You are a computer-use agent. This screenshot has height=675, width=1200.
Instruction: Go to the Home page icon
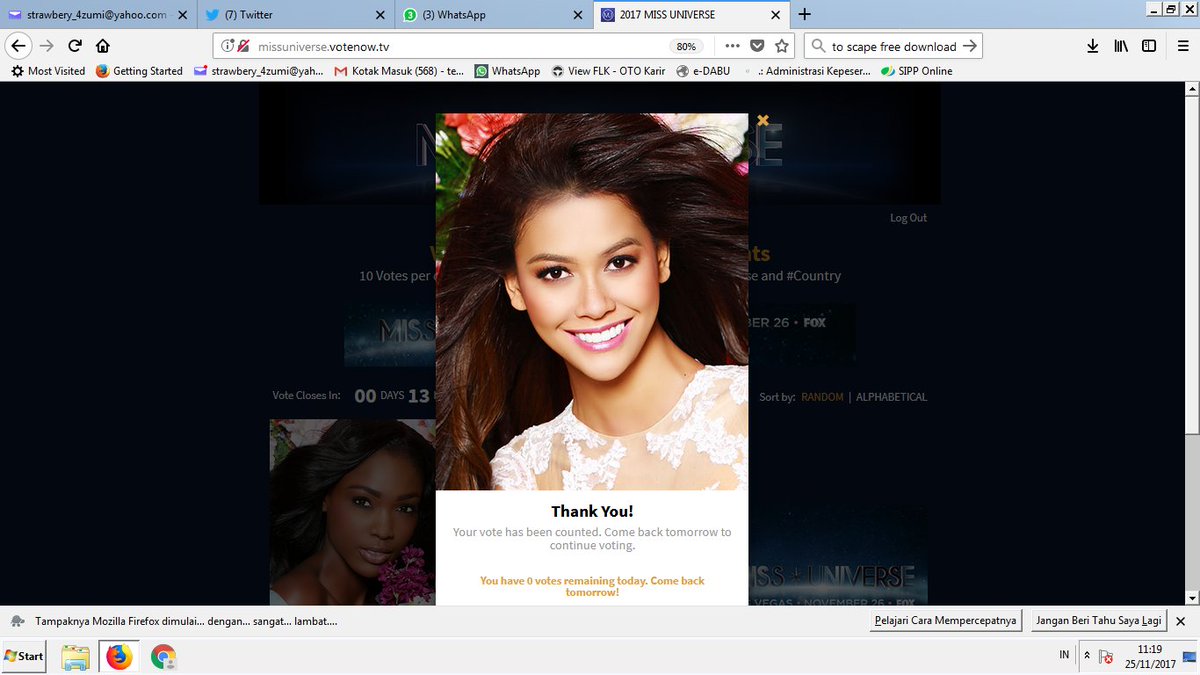[x=102, y=46]
